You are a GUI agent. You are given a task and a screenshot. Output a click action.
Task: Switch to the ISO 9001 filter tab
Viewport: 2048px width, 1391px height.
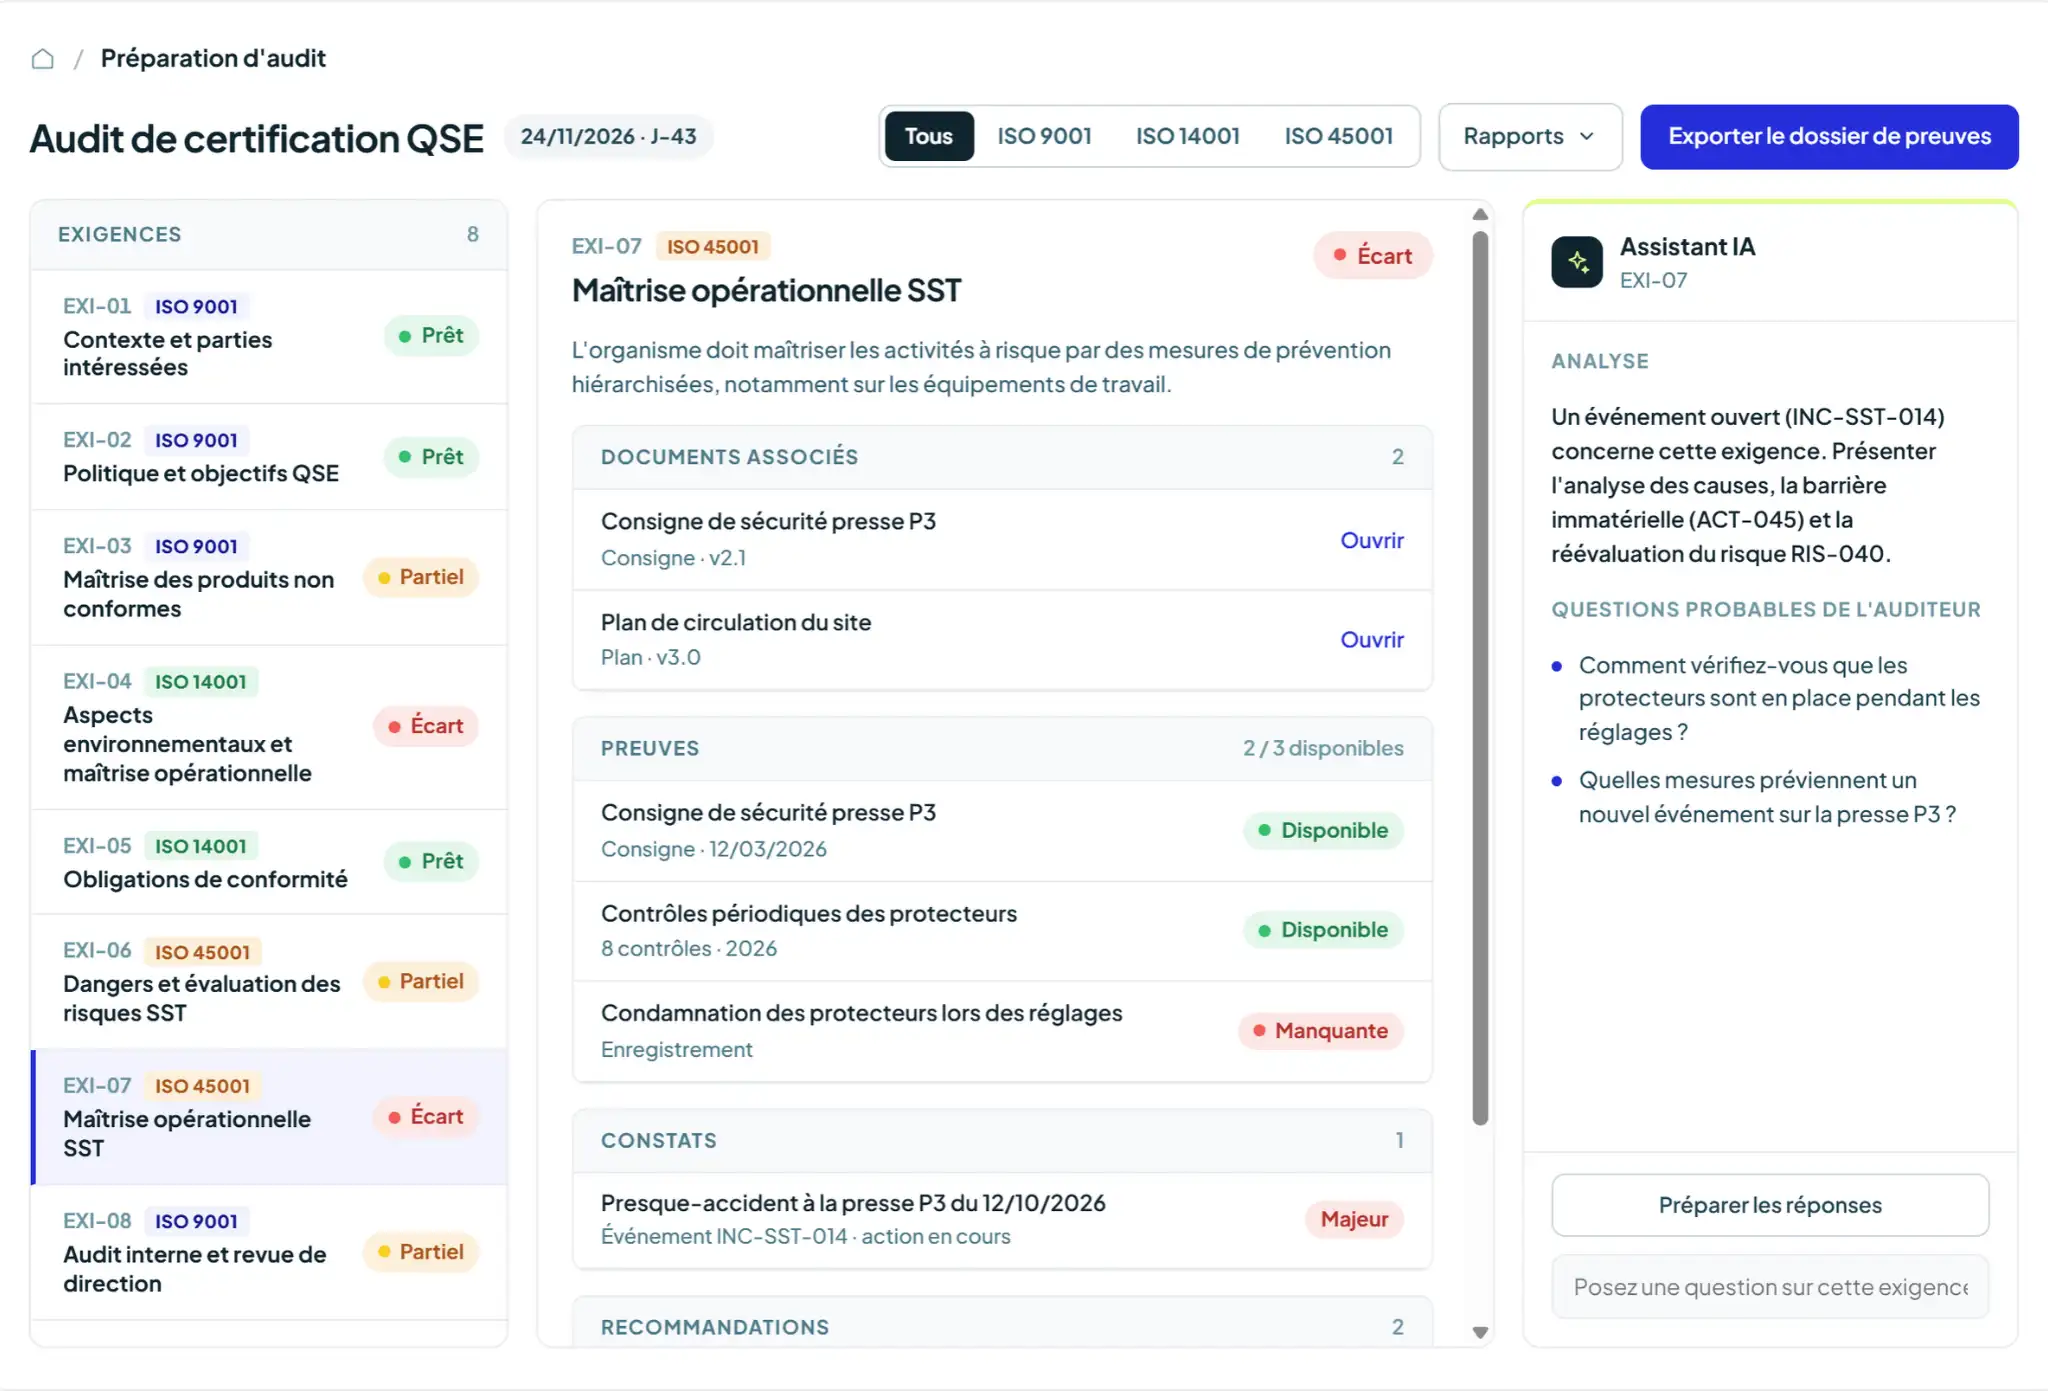pos(1044,137)
